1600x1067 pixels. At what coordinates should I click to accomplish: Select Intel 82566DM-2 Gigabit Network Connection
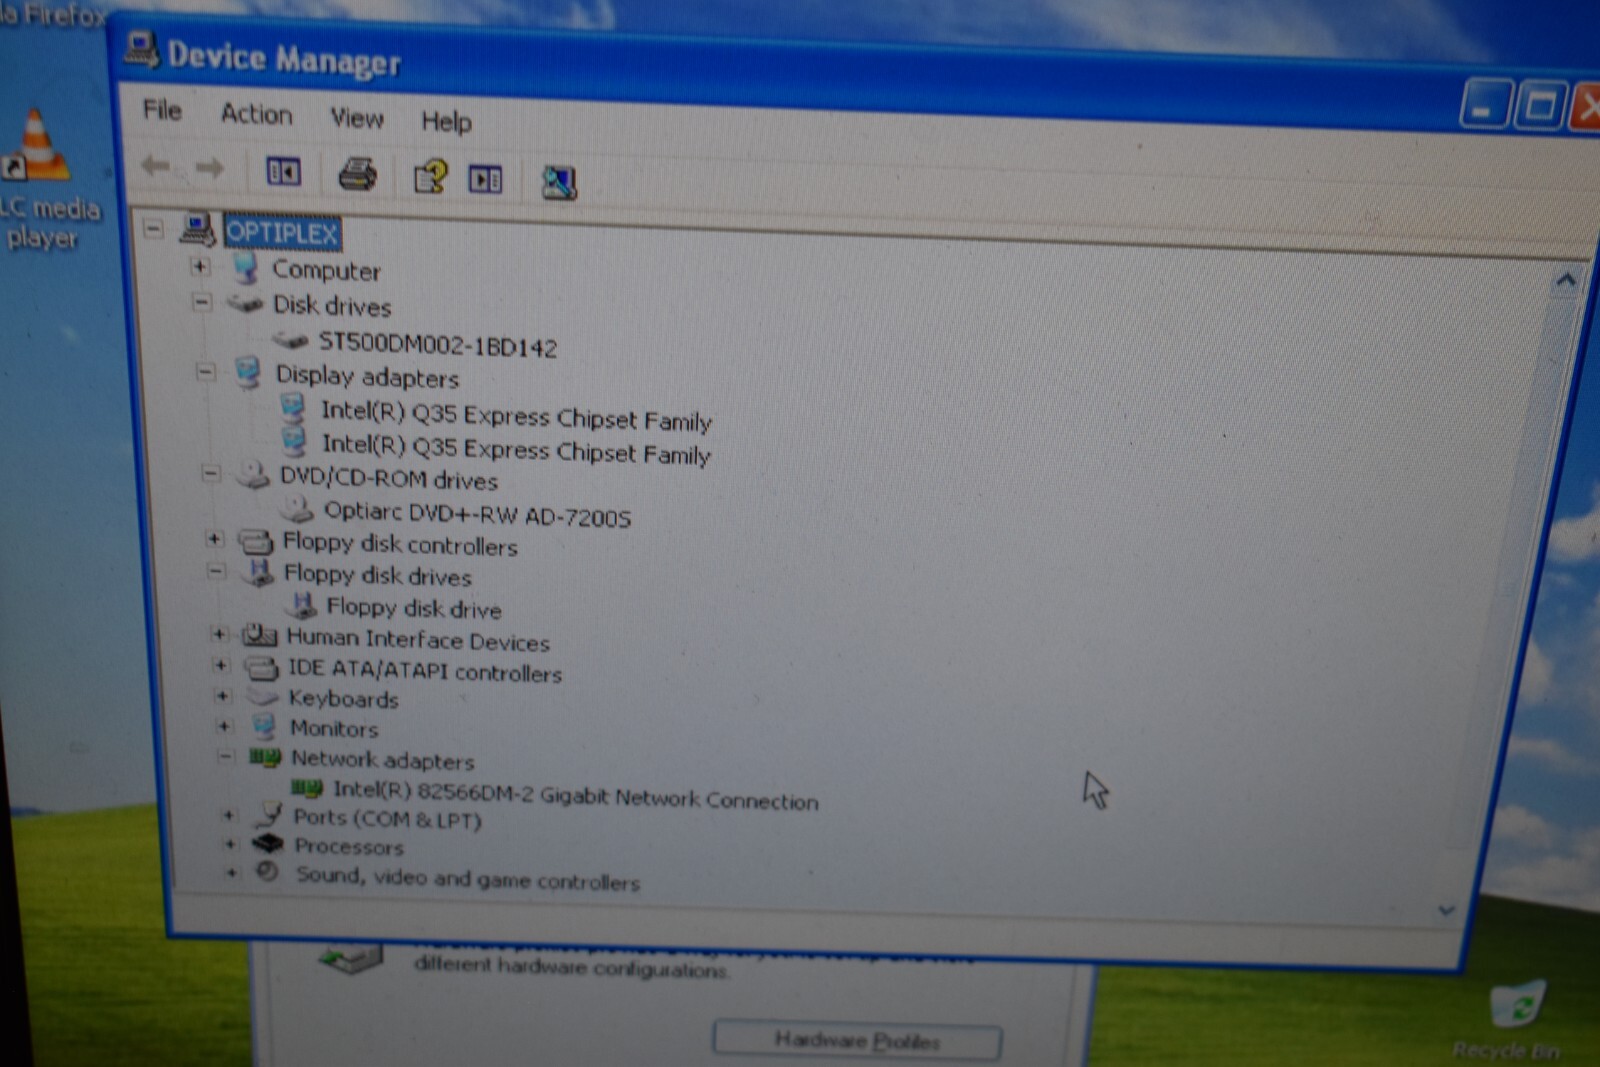coord(575,795)
